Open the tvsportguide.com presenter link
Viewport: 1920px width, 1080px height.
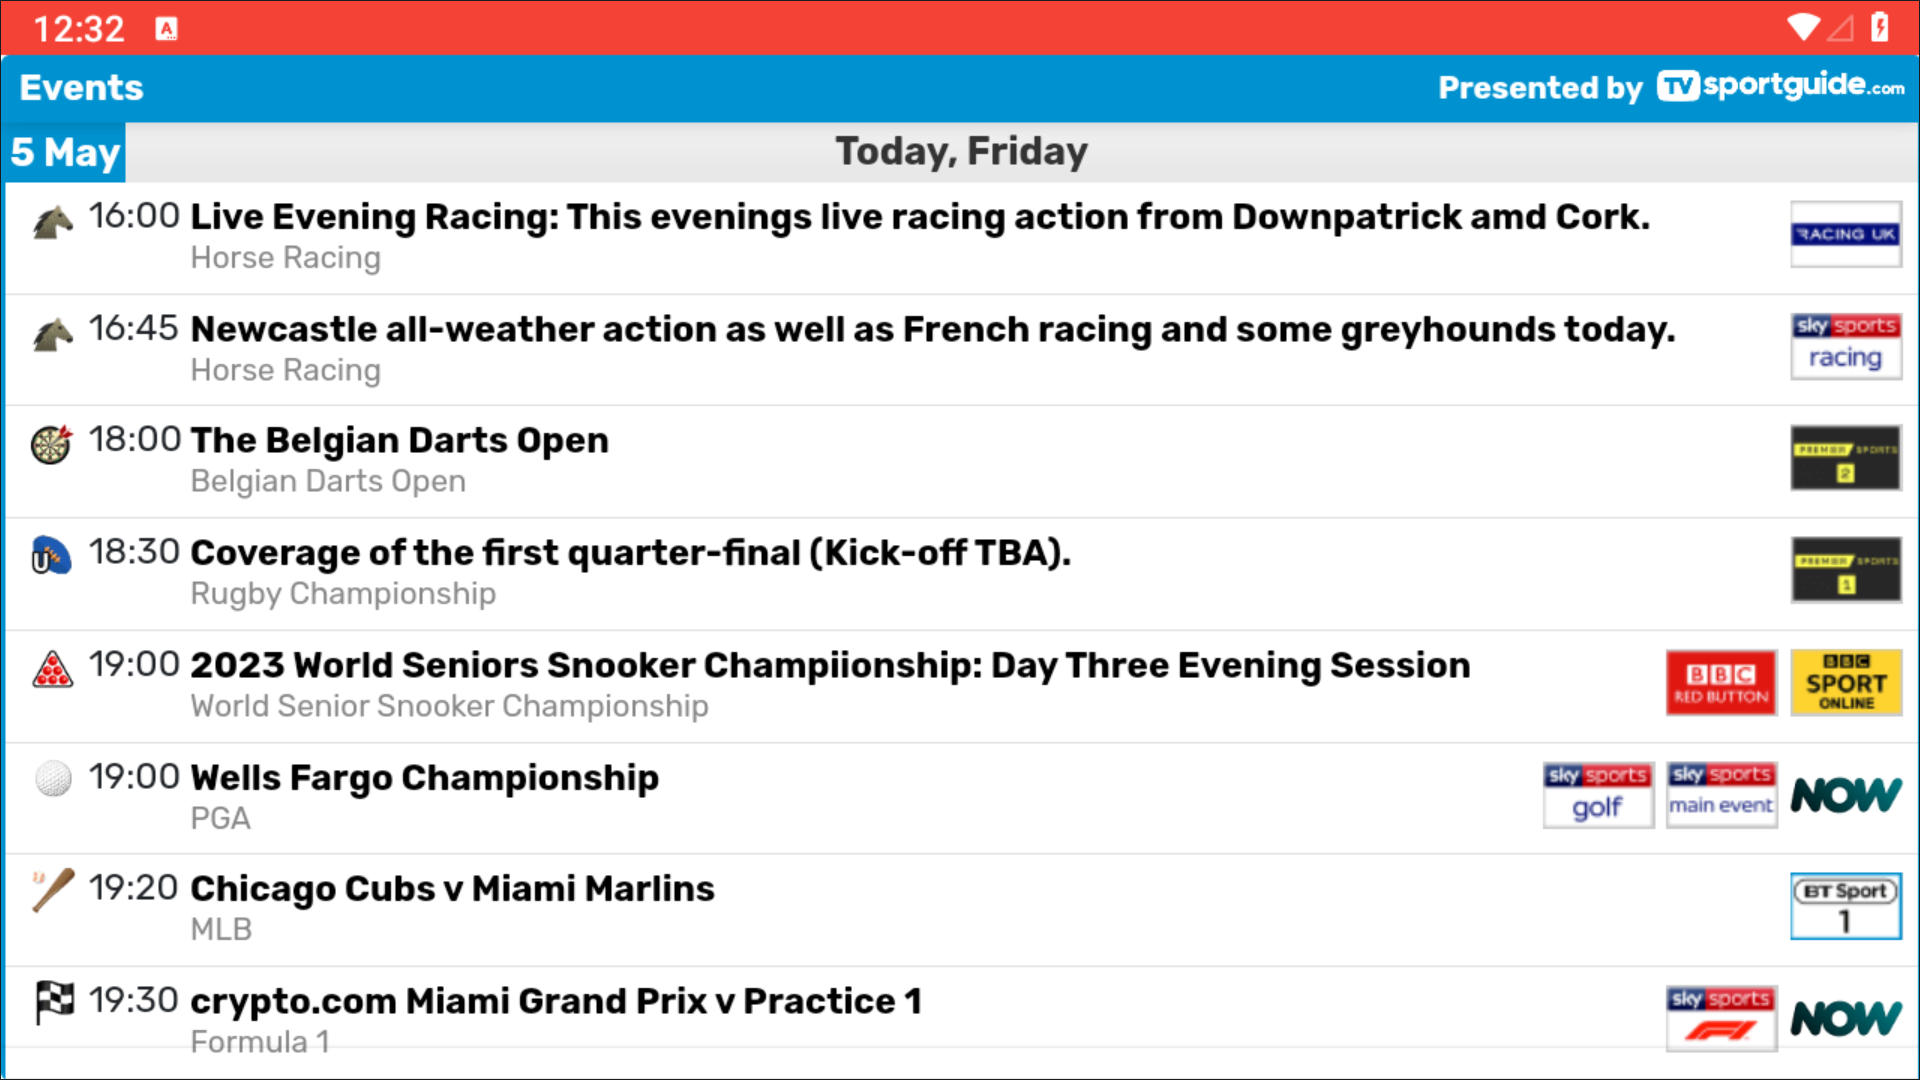pyautogui.click(x=1779, y=87)
